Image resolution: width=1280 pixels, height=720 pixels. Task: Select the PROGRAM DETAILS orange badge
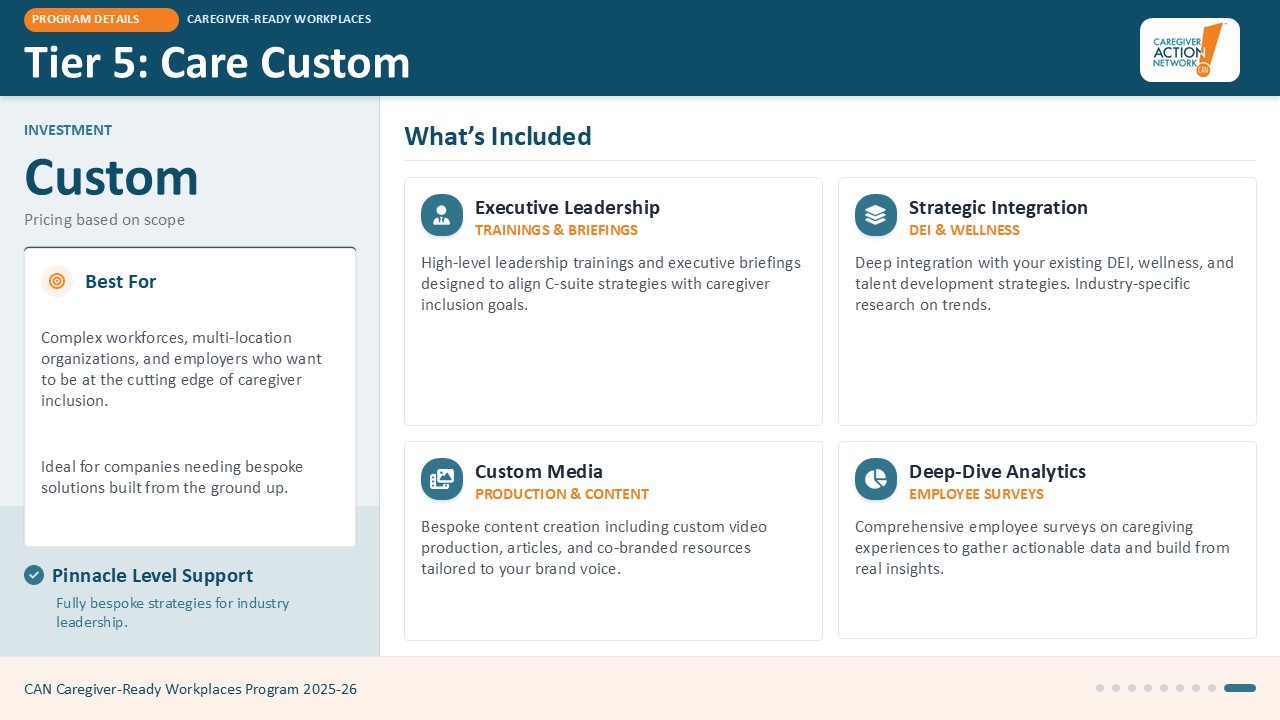point(100,19)
